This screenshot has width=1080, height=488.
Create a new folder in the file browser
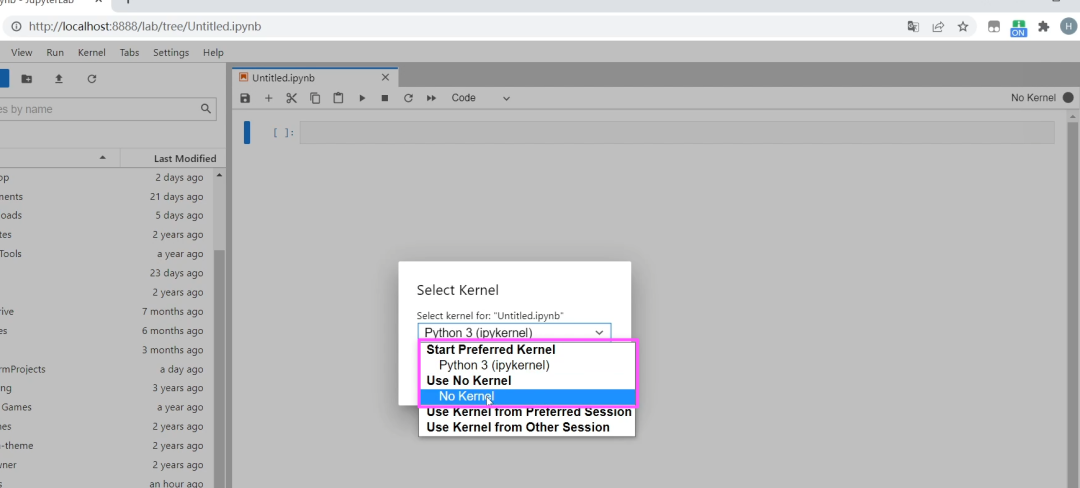pos(27,78)
